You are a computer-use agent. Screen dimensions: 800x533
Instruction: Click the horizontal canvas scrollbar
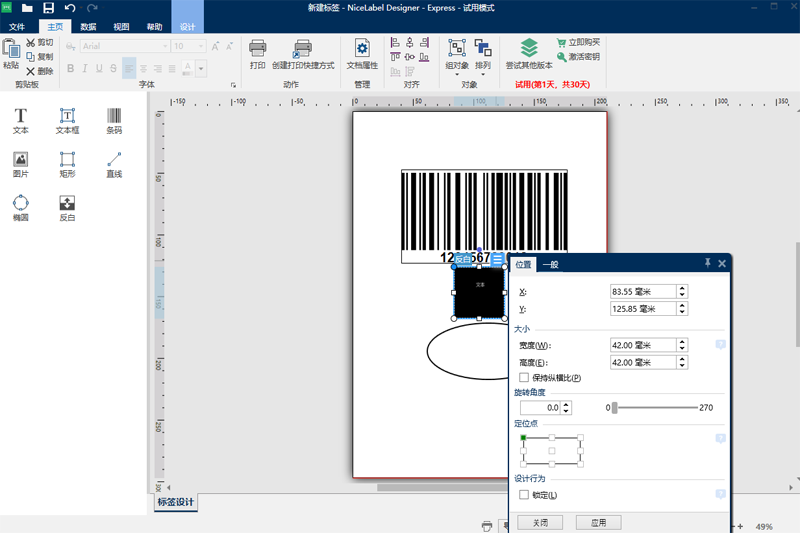pos(442,487)
